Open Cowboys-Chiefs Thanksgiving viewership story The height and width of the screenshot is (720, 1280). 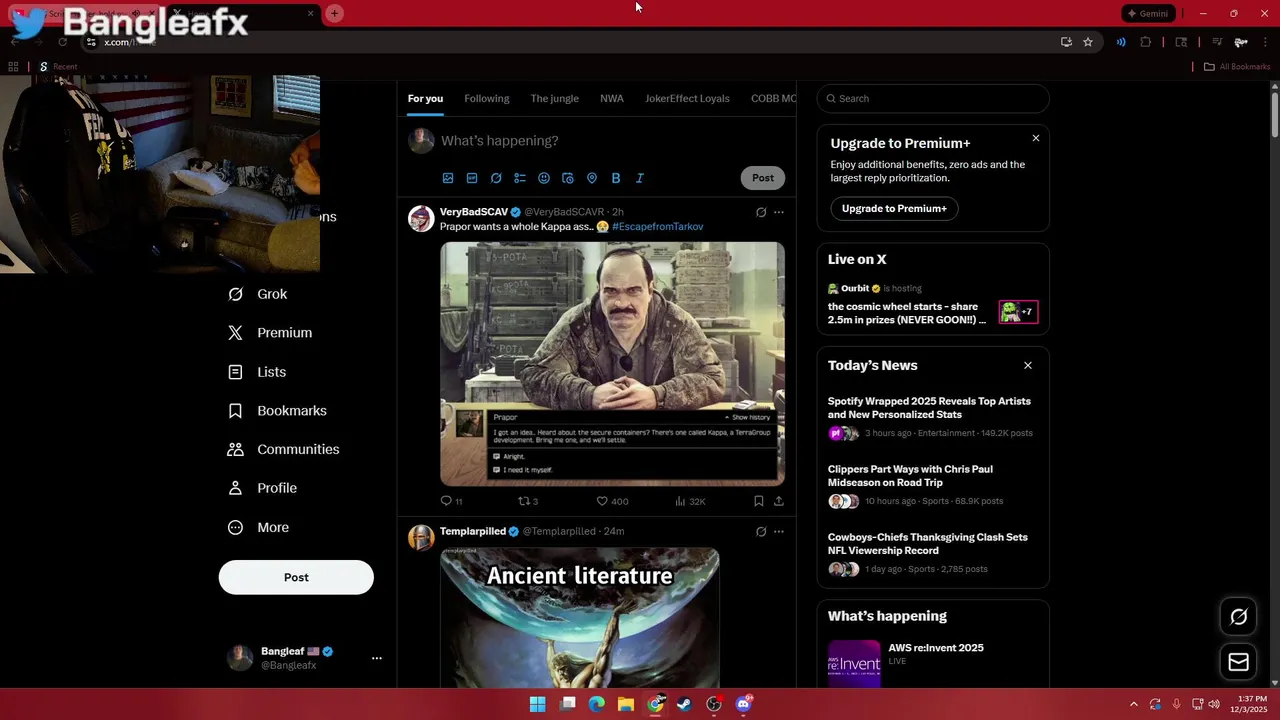(932, 554)
